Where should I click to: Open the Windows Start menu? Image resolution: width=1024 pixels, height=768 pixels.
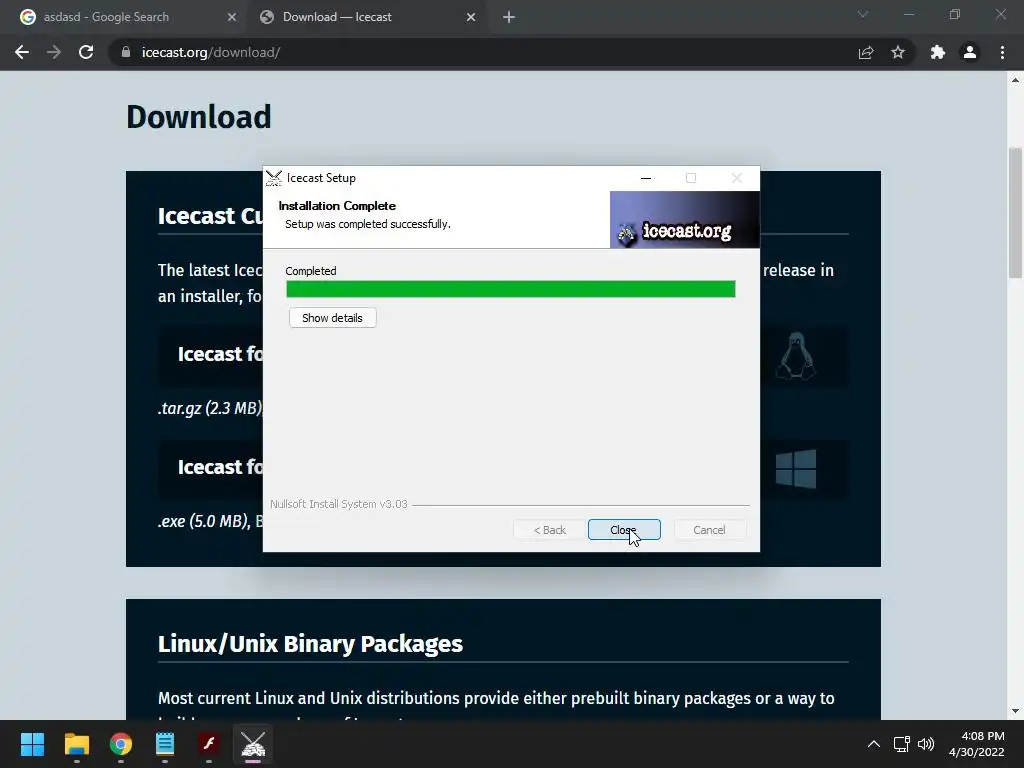(32, 744)
